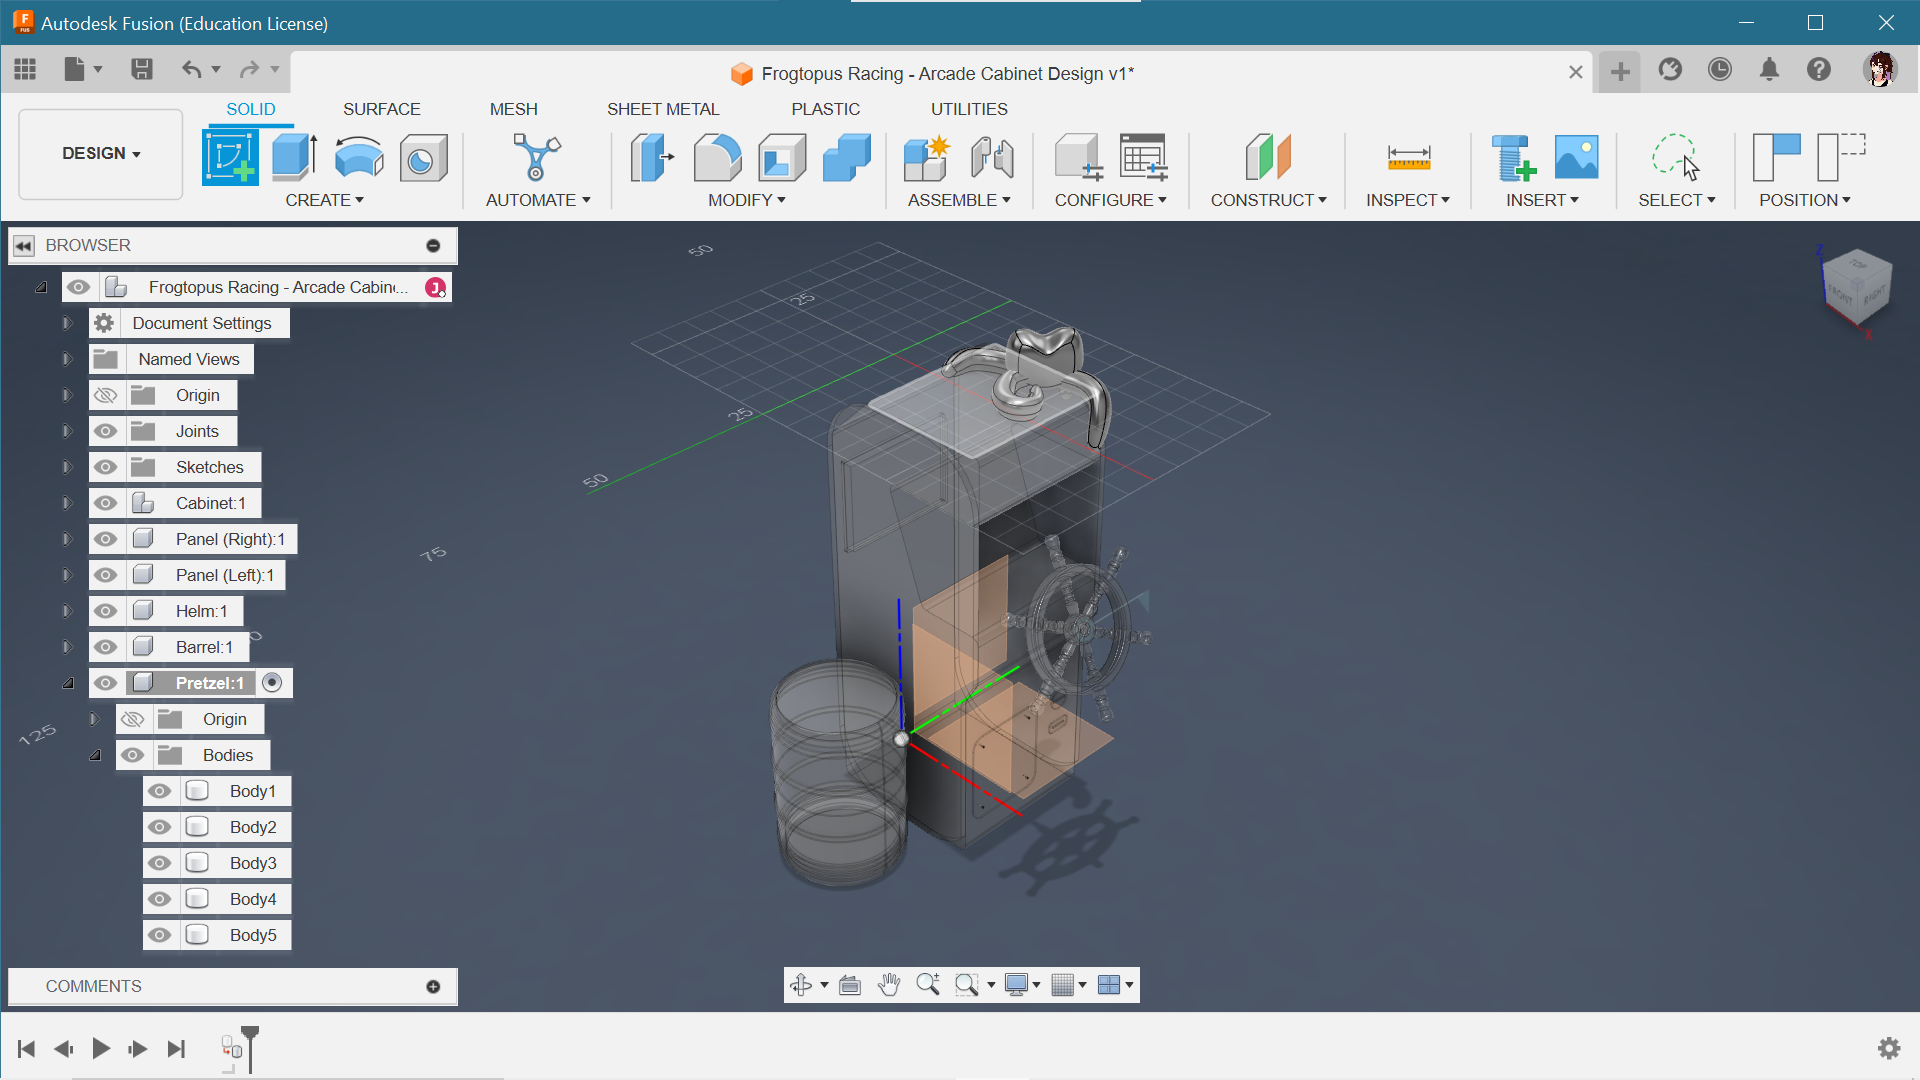Select the Extrude tool

tap(294, 157)
